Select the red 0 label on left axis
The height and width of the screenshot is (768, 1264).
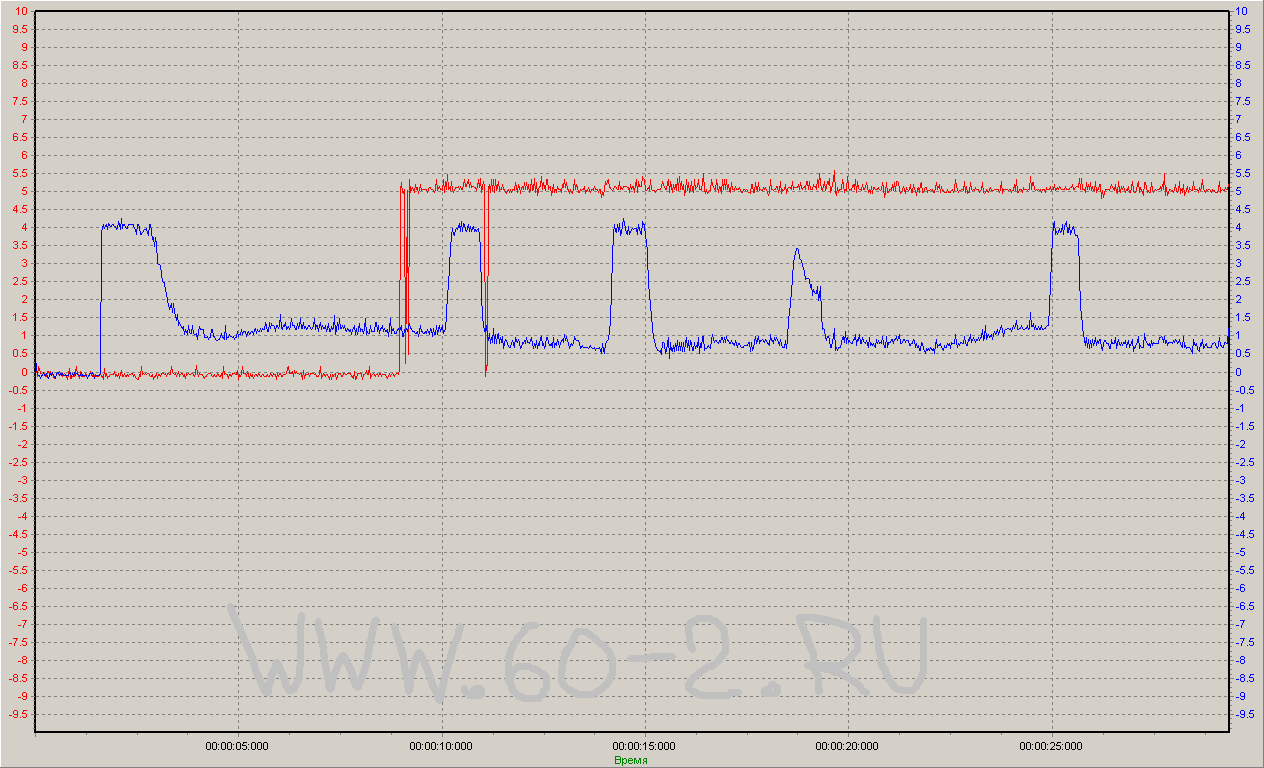pyautogui.click(x=24, y=372)
